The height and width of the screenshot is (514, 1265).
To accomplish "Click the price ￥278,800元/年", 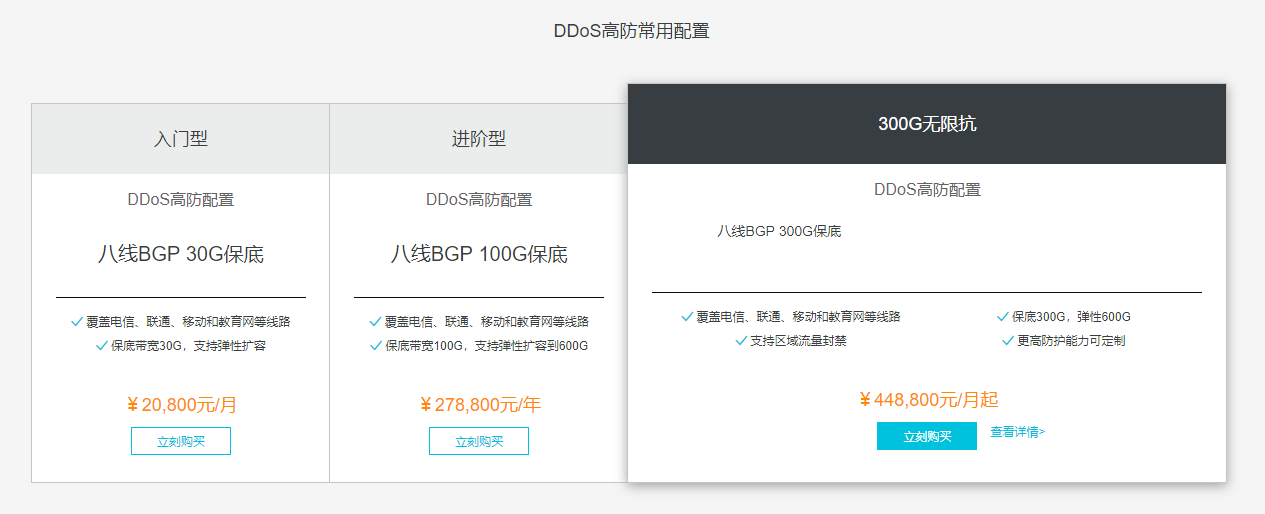I will pyautogui.click(x=479, y=405).
